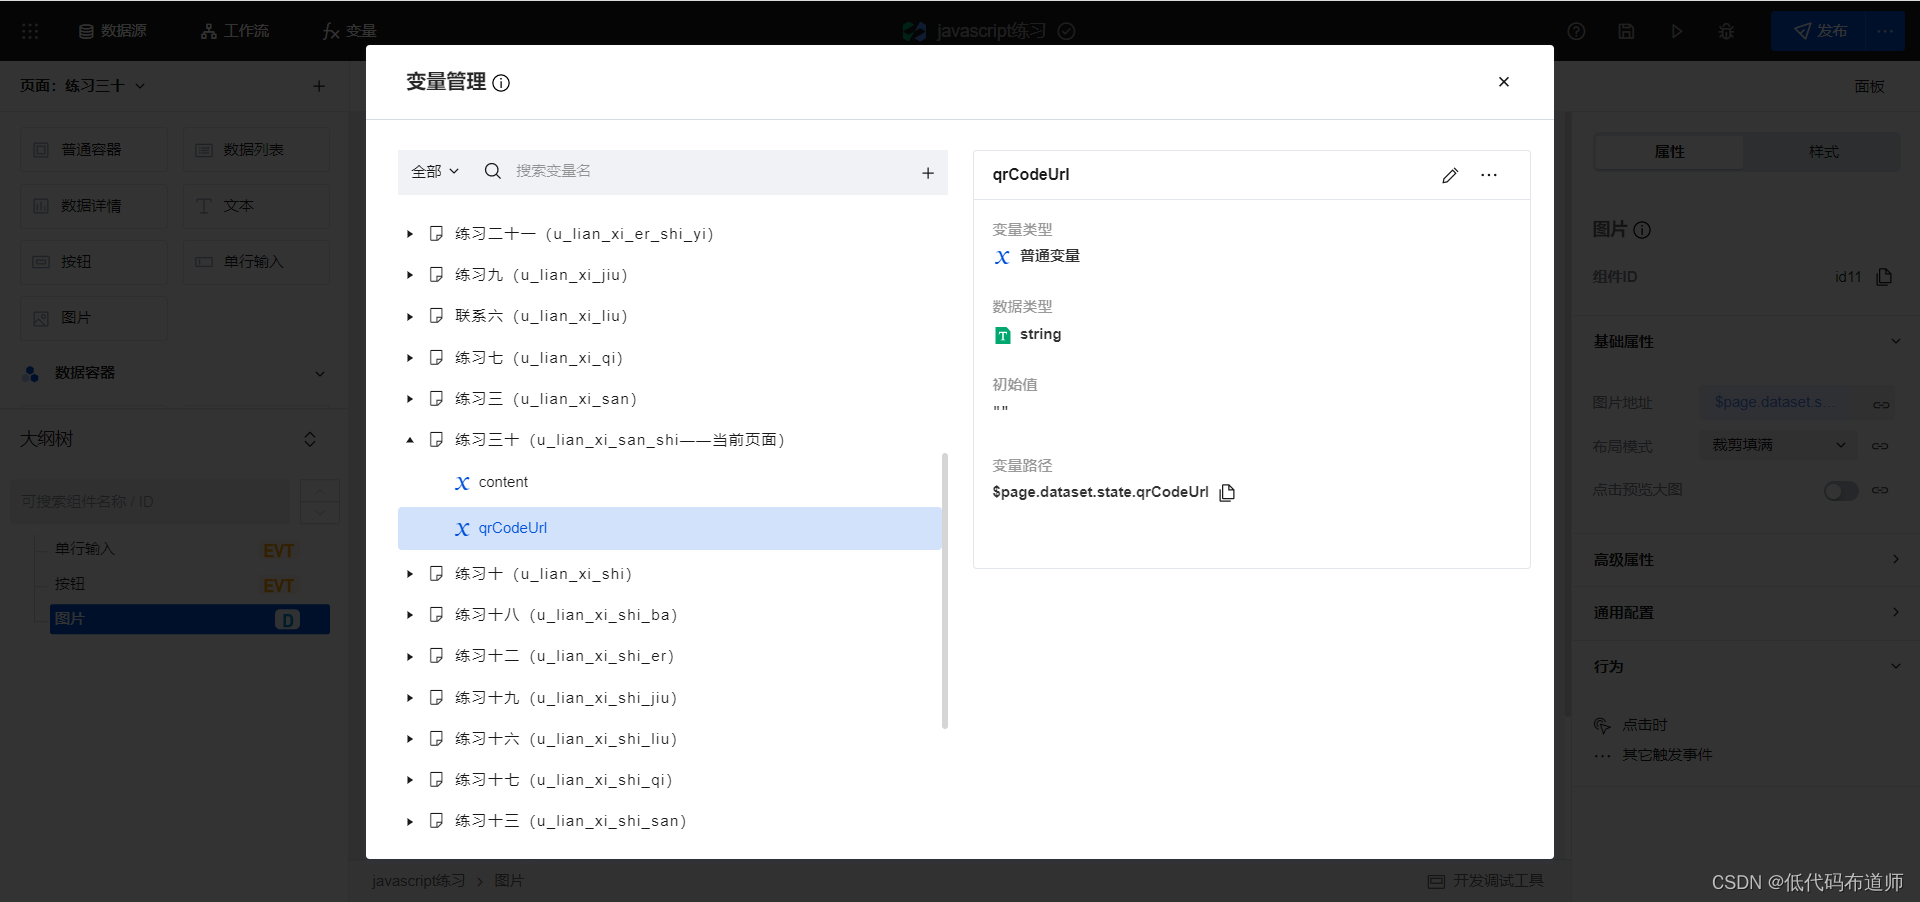Viewport: 1920px width, 902px height.
Task: Close the 变量管理 dialog
Action: (x=1503, y=82)
